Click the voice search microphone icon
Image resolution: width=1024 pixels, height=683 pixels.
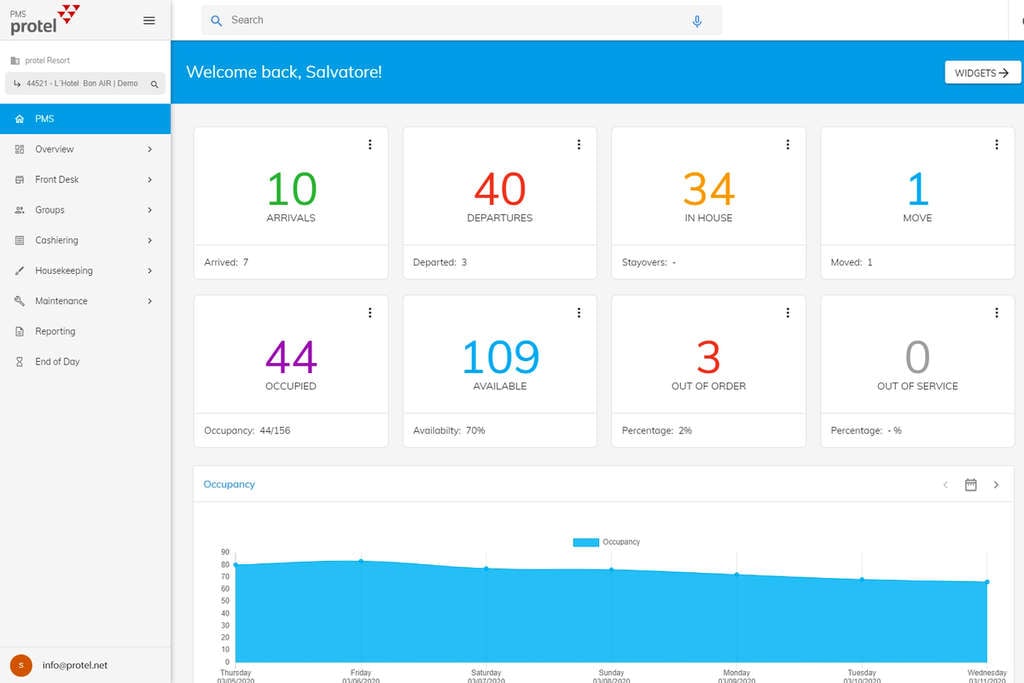tap(697, 21)
